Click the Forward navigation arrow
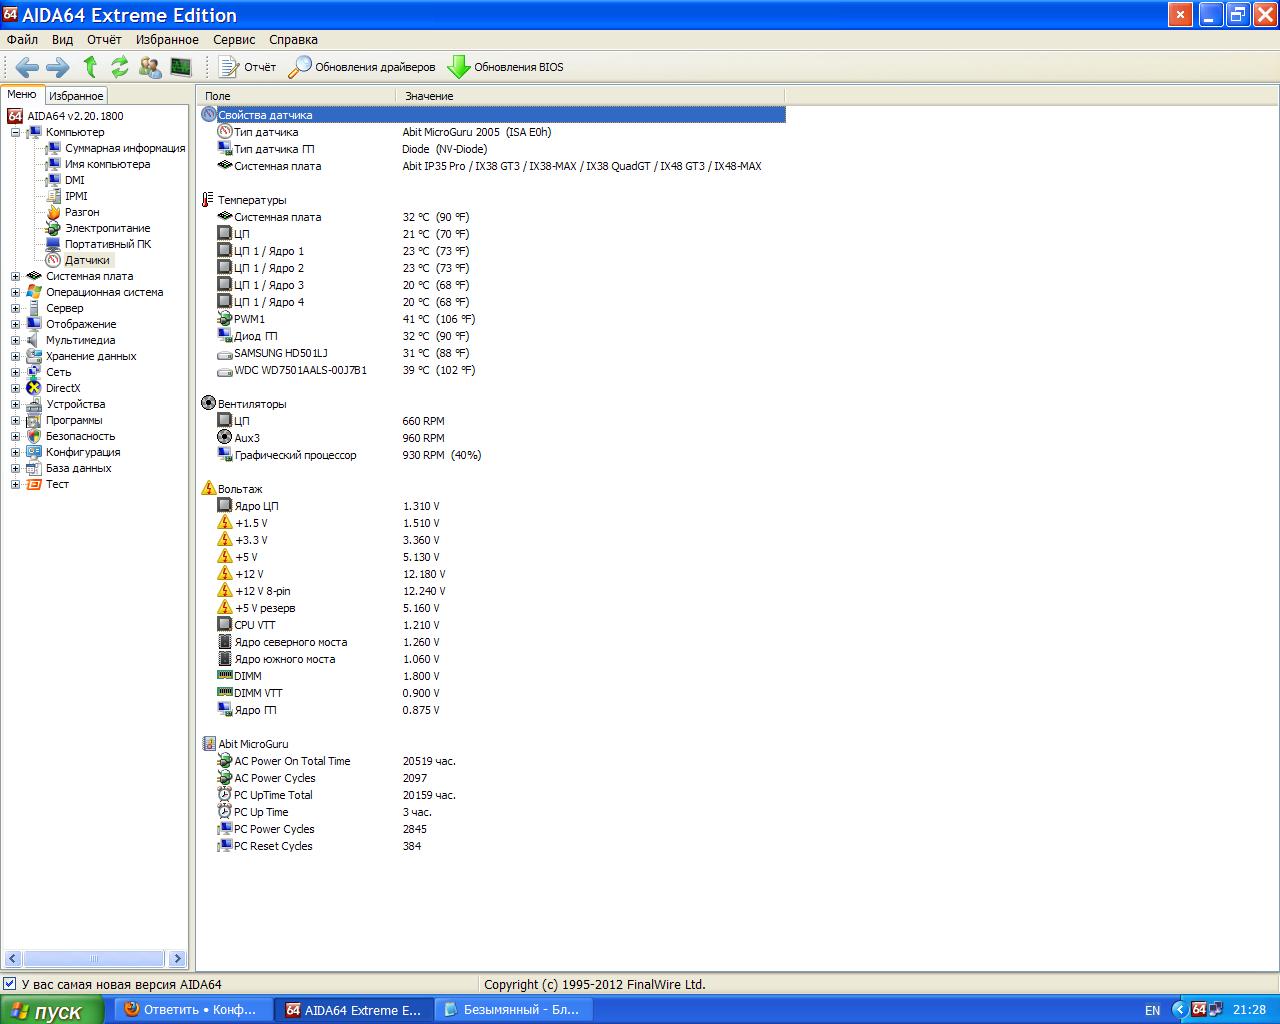Screen dimensions: 1280x1024 [x=58, y=67]
